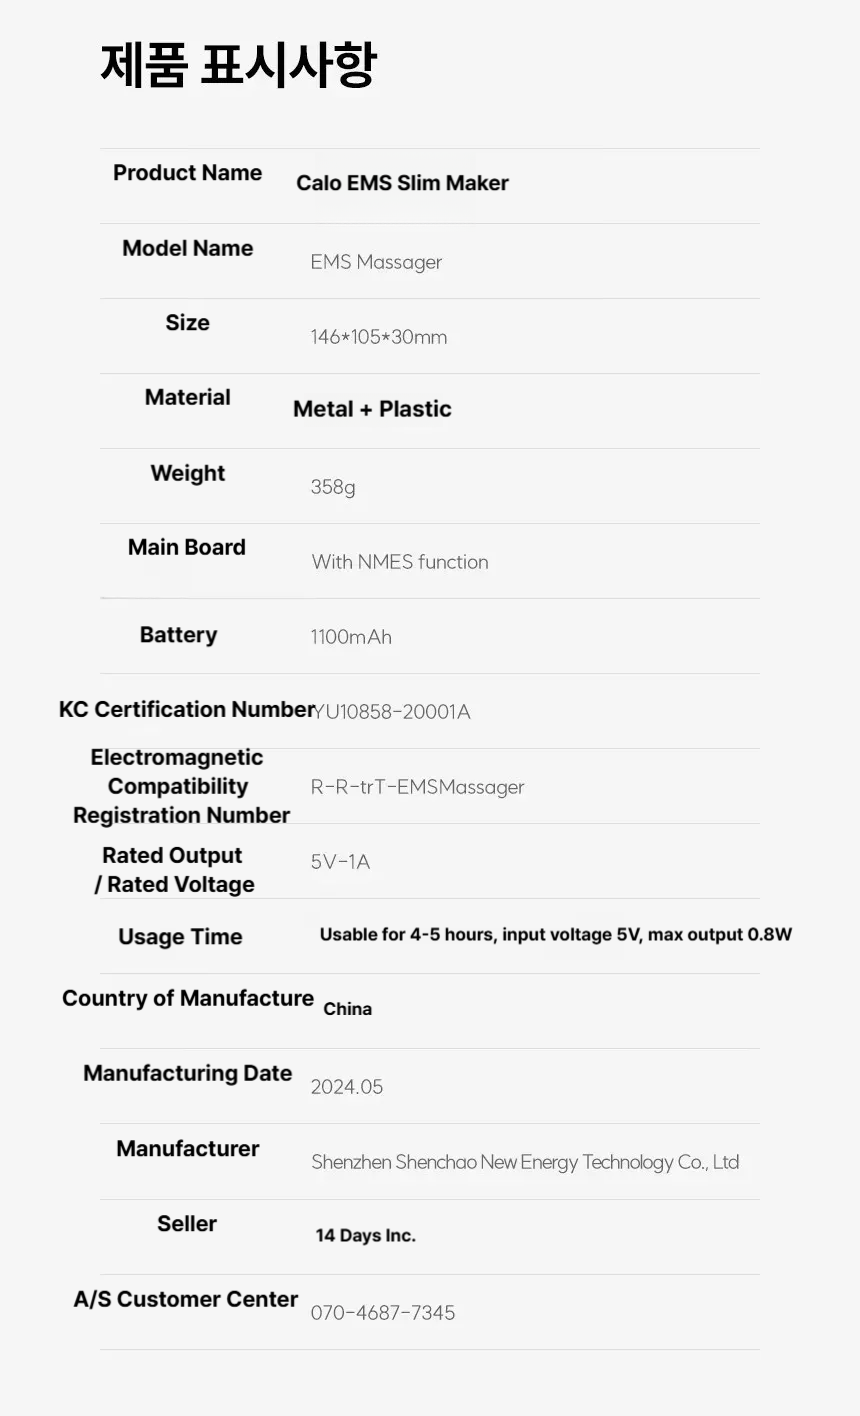The height and width of the screenshot is (1416, 860).
Task: Click the 제품 표시사항 heading
Action: (x=238, y=64)
